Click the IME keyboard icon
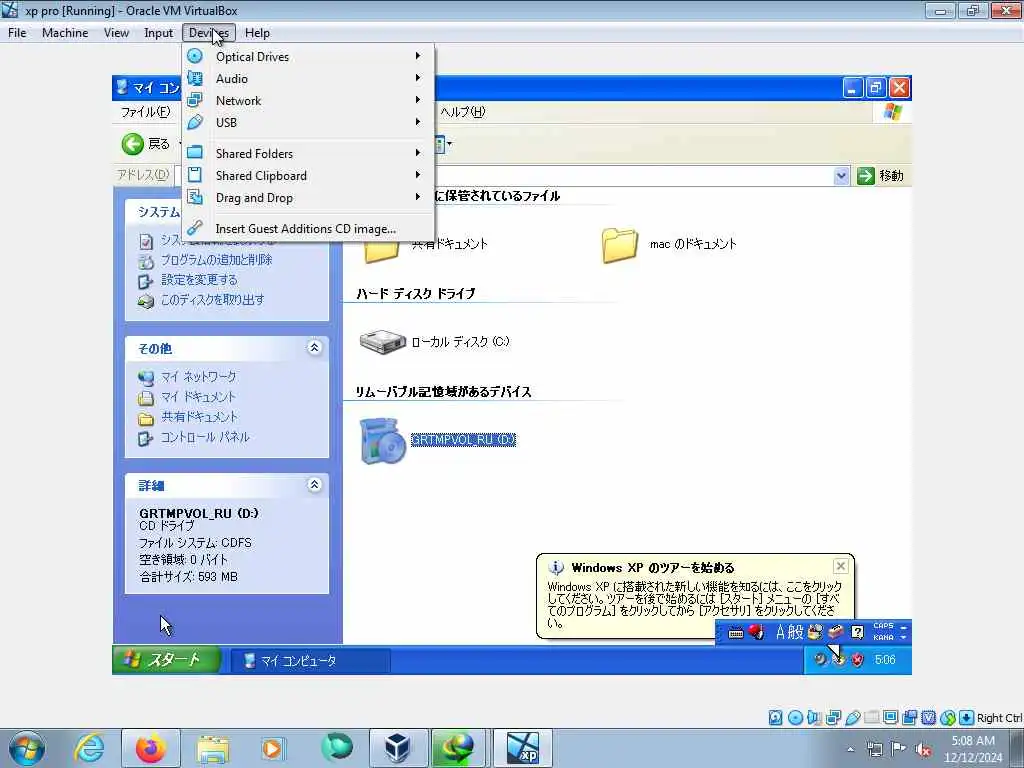This screenshot has width=1024, height=768. pos(735,633)
